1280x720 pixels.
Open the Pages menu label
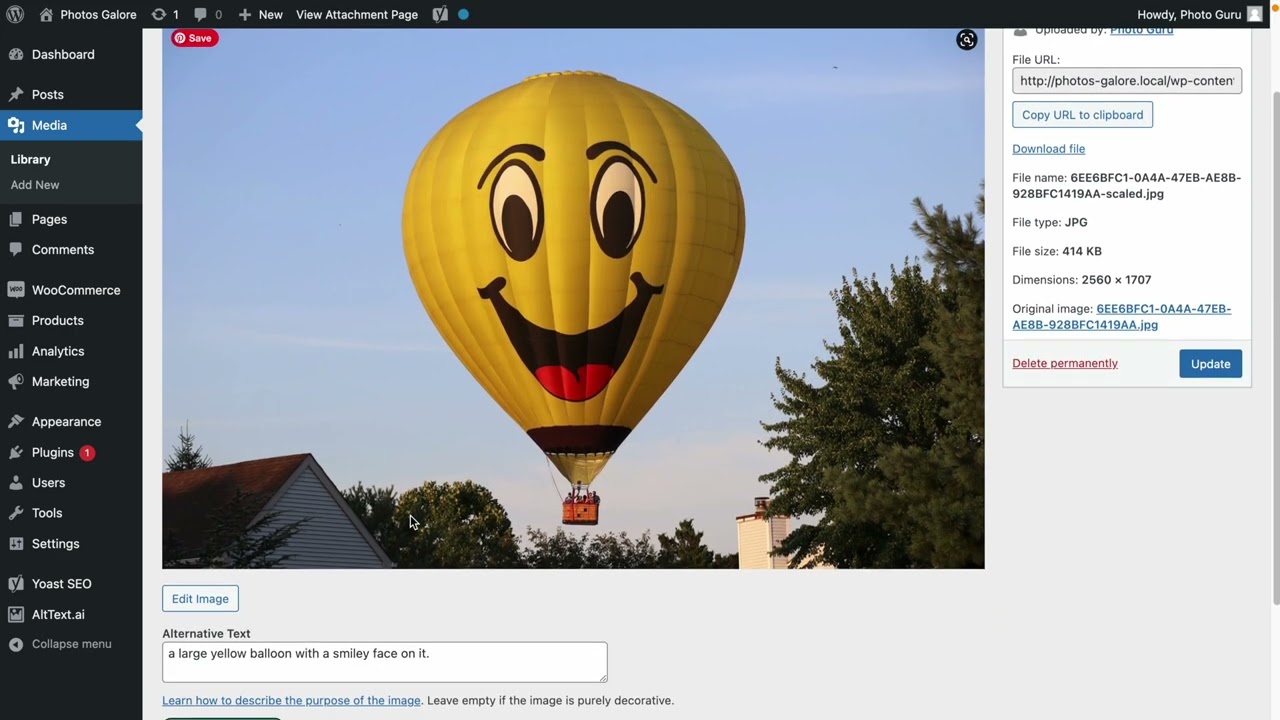click(49, 219)
